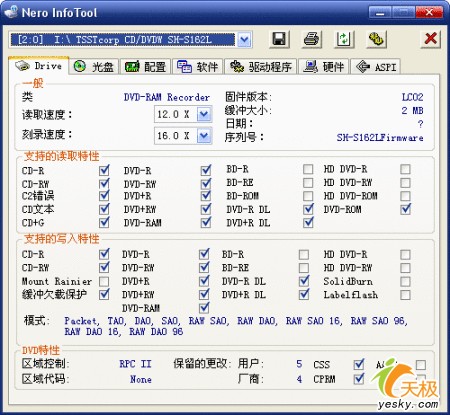This screenshot has height=415, width=450.
Task: Toggle the SolidBurn write checkbox
Action: pos(406,281)
